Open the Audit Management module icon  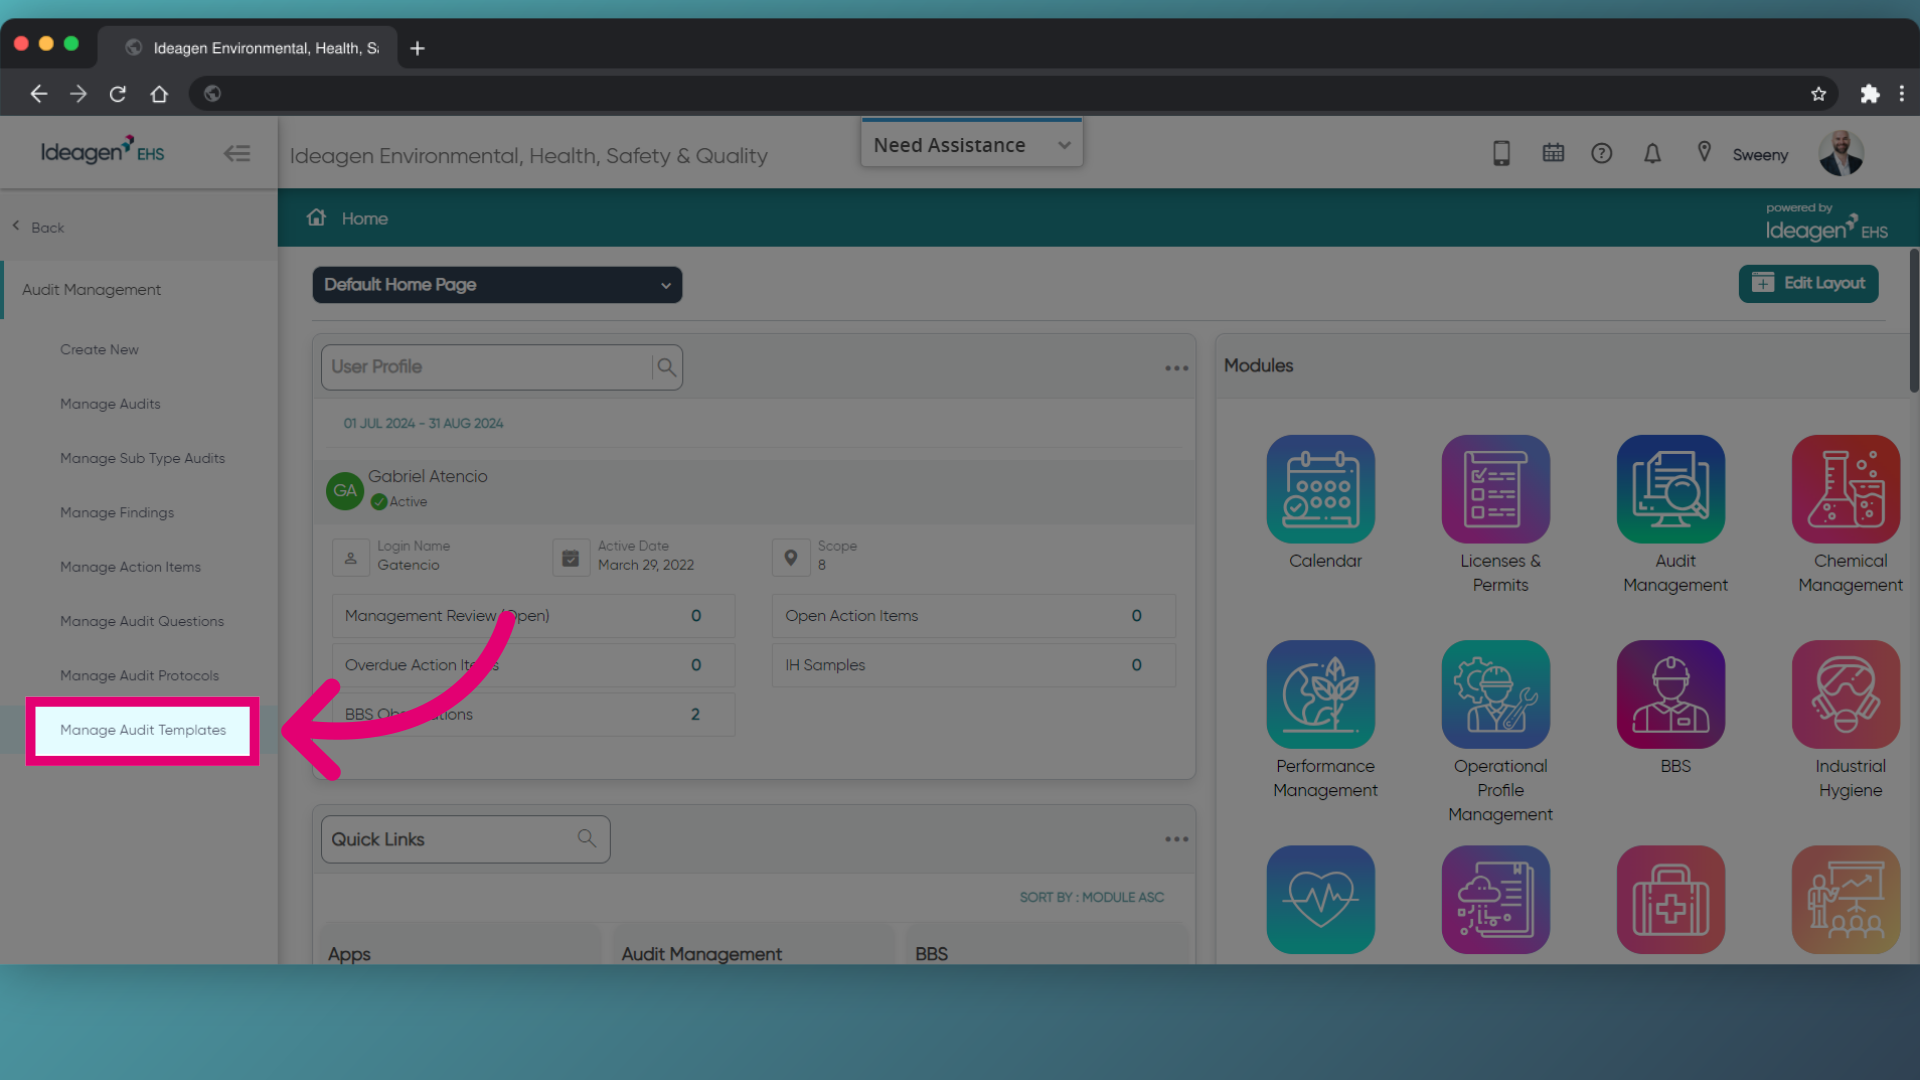tap(1670, 490)
